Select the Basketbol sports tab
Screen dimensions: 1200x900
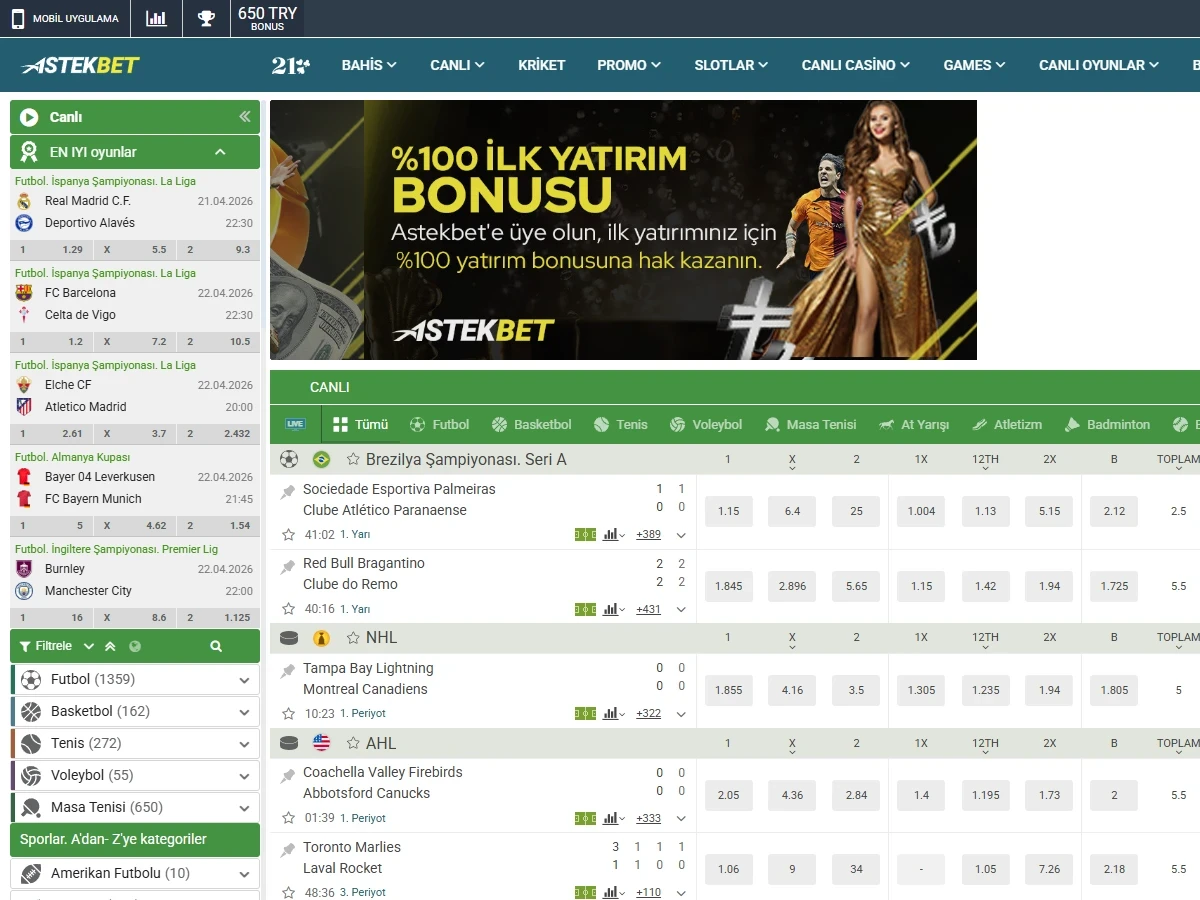point(532,424)
